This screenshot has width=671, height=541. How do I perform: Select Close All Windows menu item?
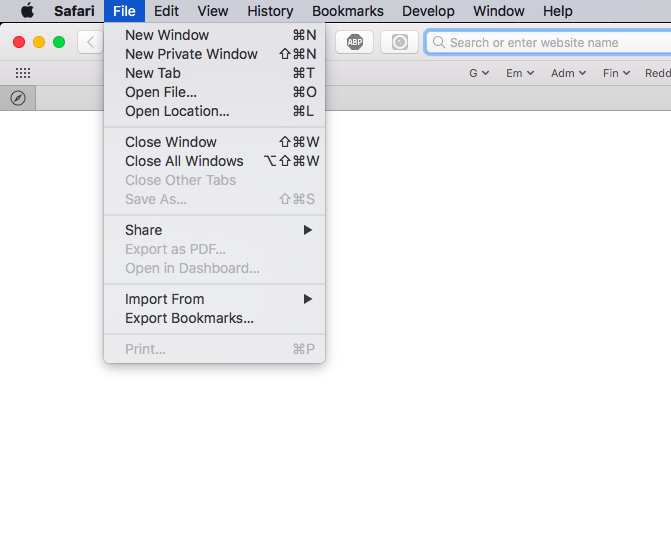(214, 161)
